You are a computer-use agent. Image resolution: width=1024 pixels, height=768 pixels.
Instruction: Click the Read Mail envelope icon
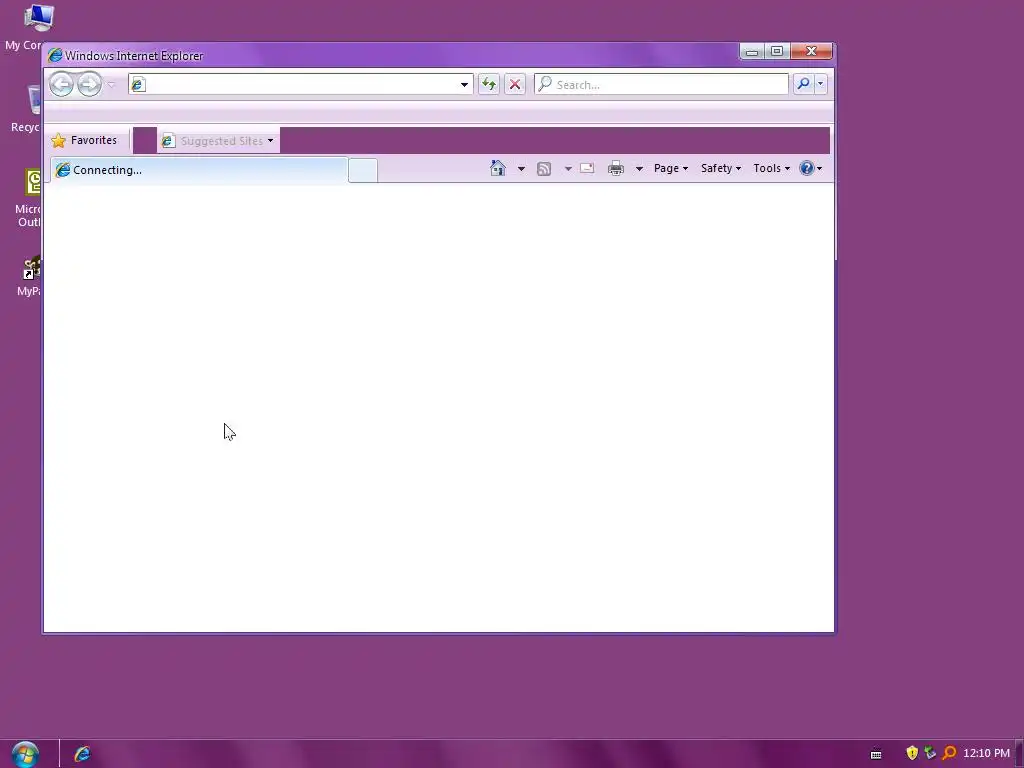click(587, 168)
